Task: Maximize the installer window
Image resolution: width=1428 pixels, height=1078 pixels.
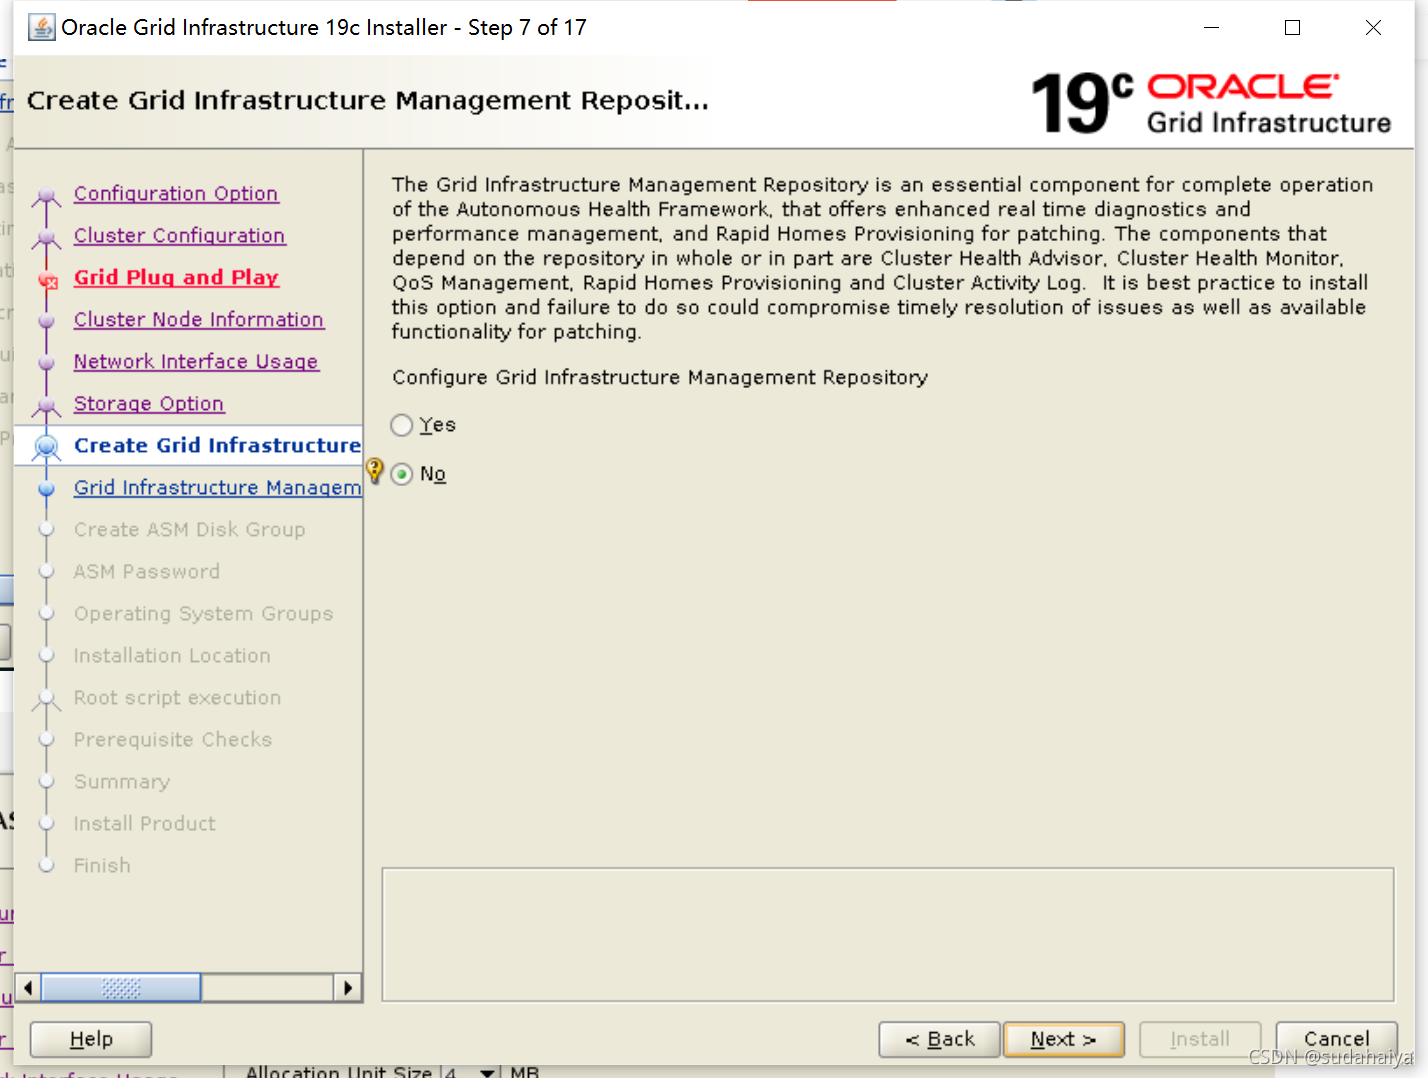Action: pyautogui.click(x=1292, y=28)
